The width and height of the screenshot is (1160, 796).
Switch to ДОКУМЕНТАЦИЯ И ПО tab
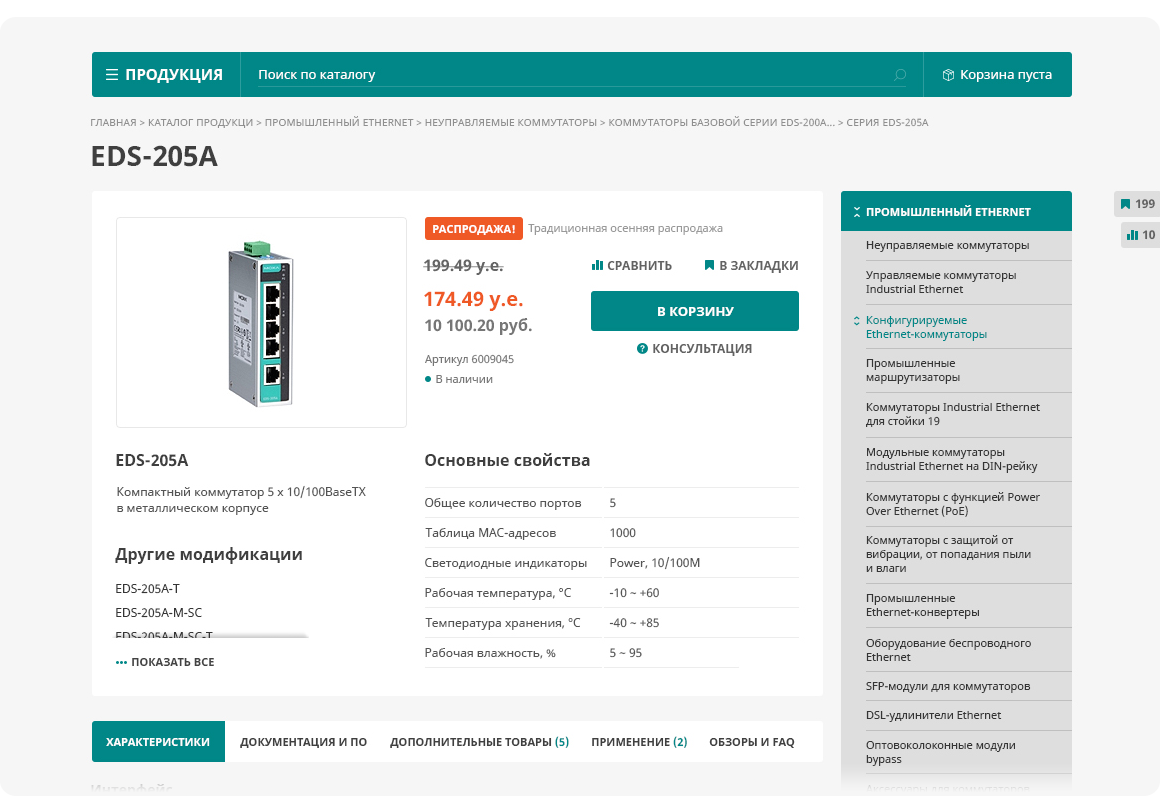303,741
